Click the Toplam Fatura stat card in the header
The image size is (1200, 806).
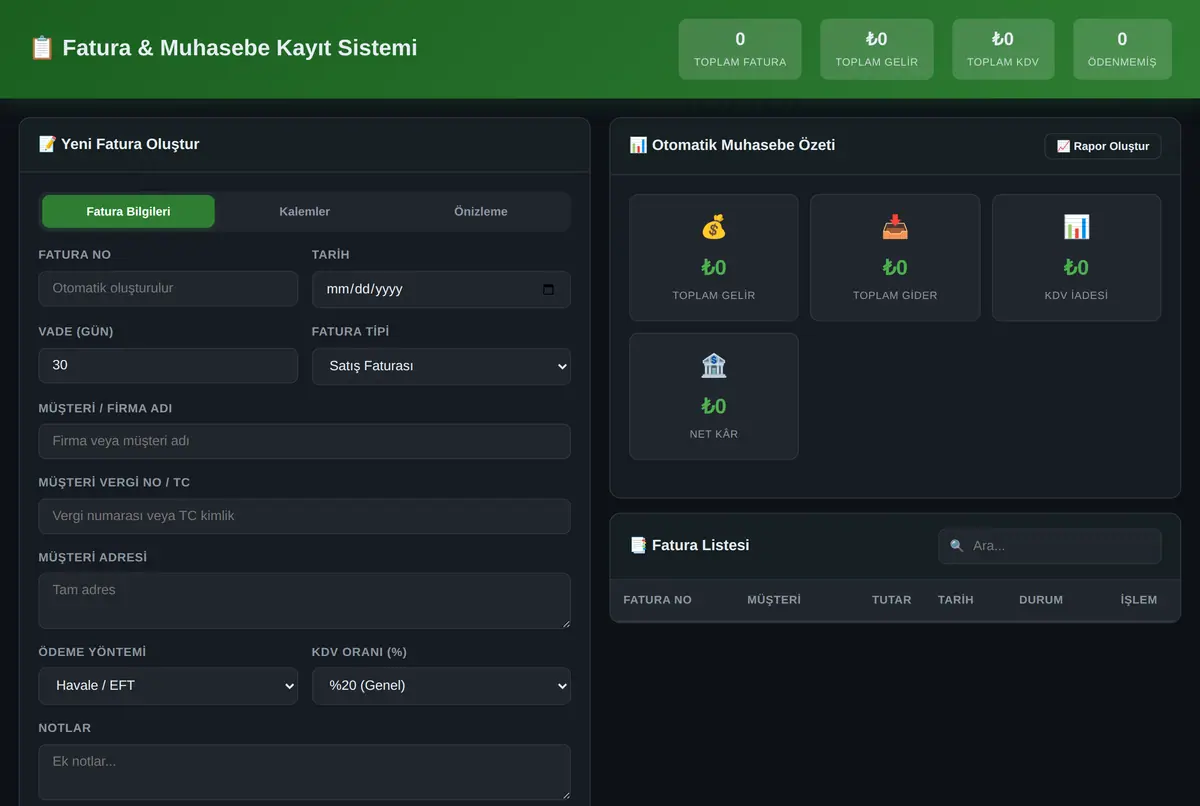740,49
